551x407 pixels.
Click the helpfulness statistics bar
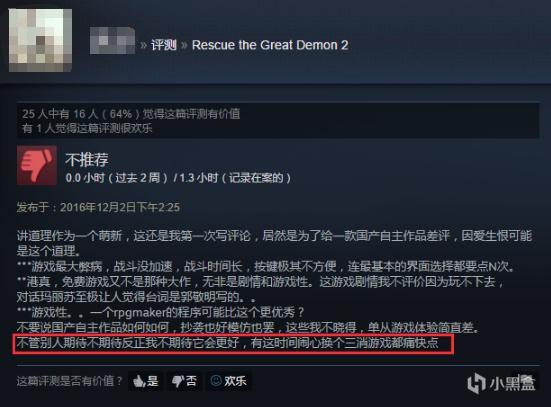point(278,121)
